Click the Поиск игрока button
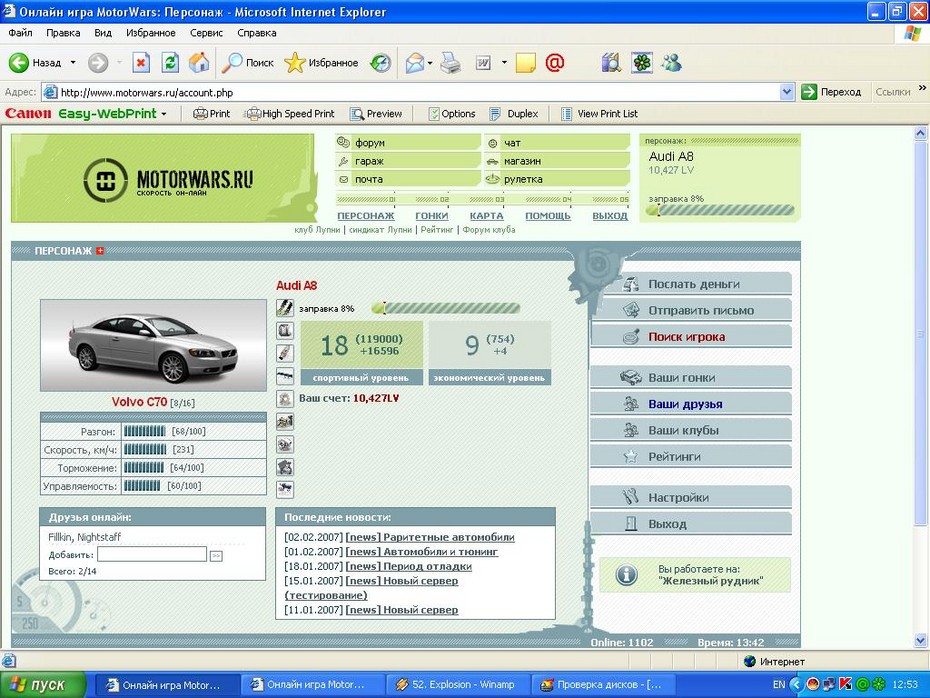 pyautogui.click(x=691, y=337)
